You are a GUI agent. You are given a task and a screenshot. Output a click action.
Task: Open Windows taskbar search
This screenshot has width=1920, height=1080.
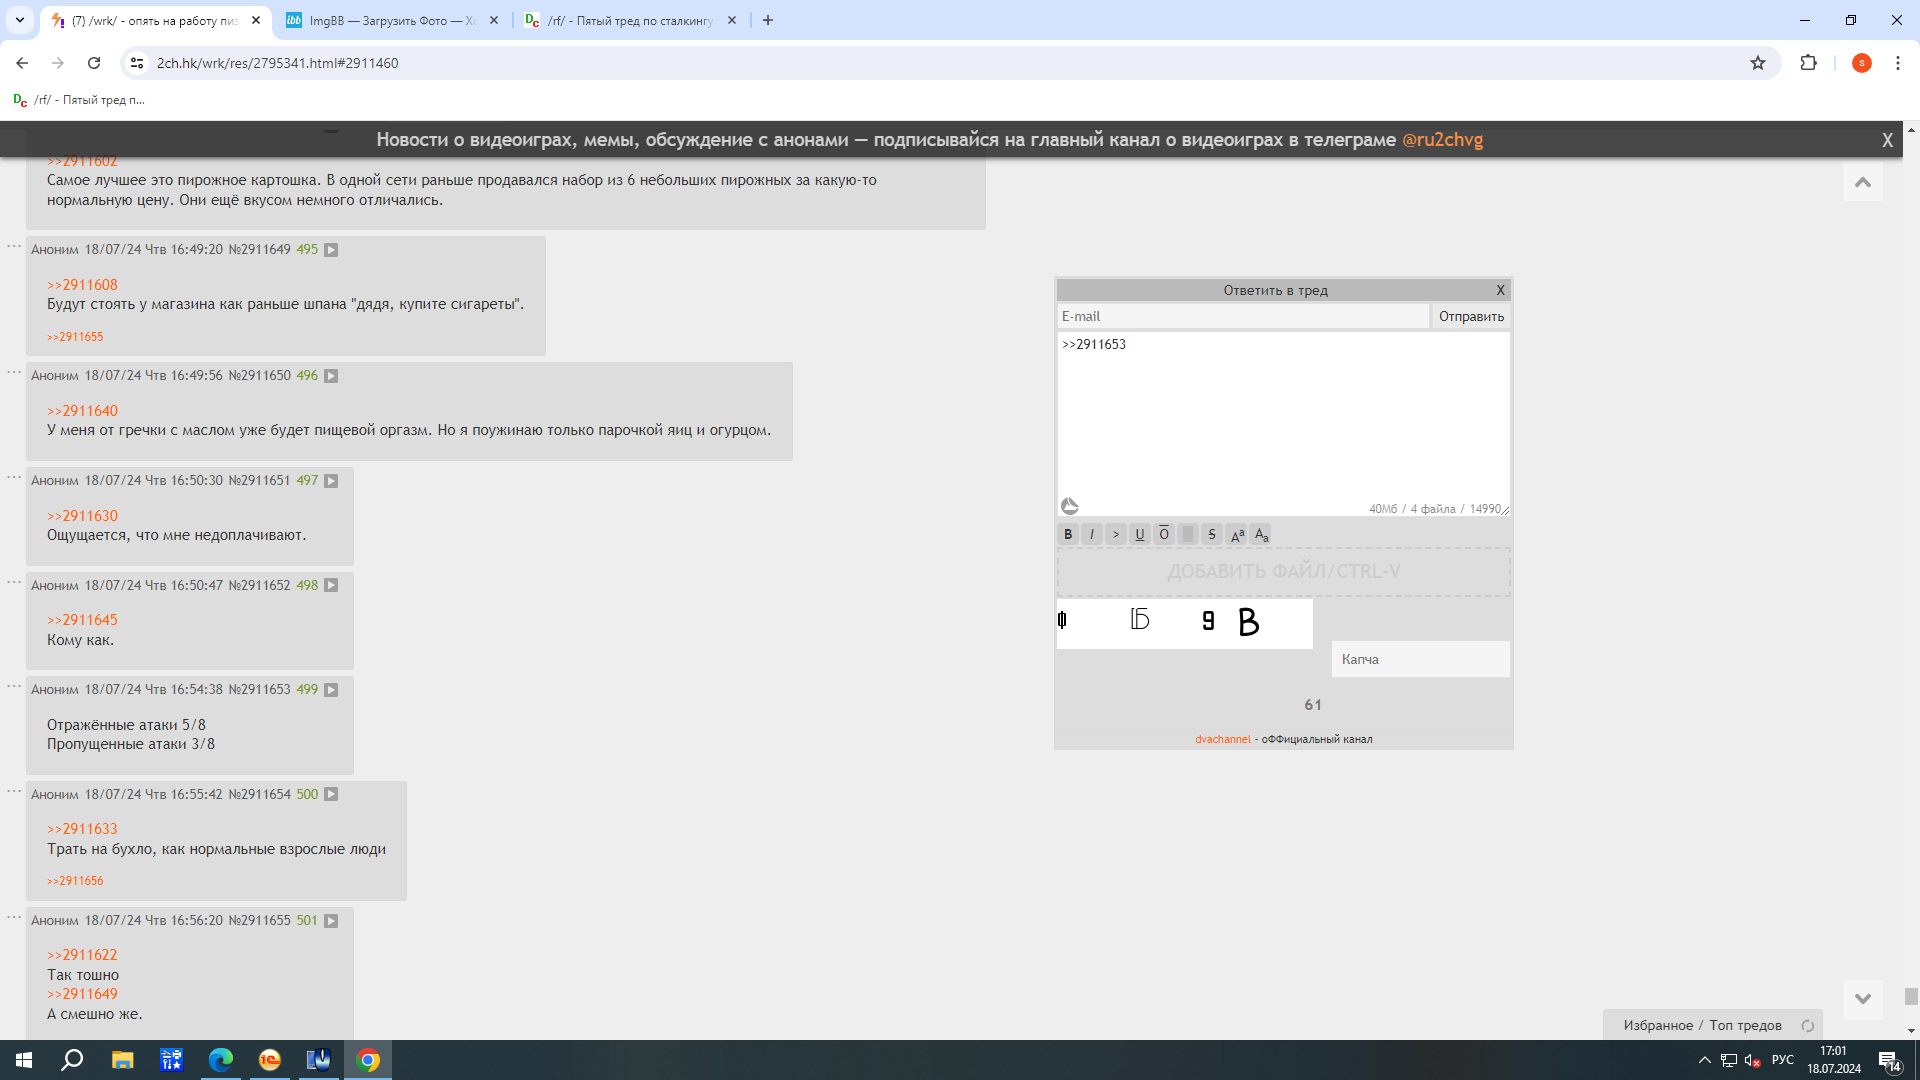coord(72,1060)
